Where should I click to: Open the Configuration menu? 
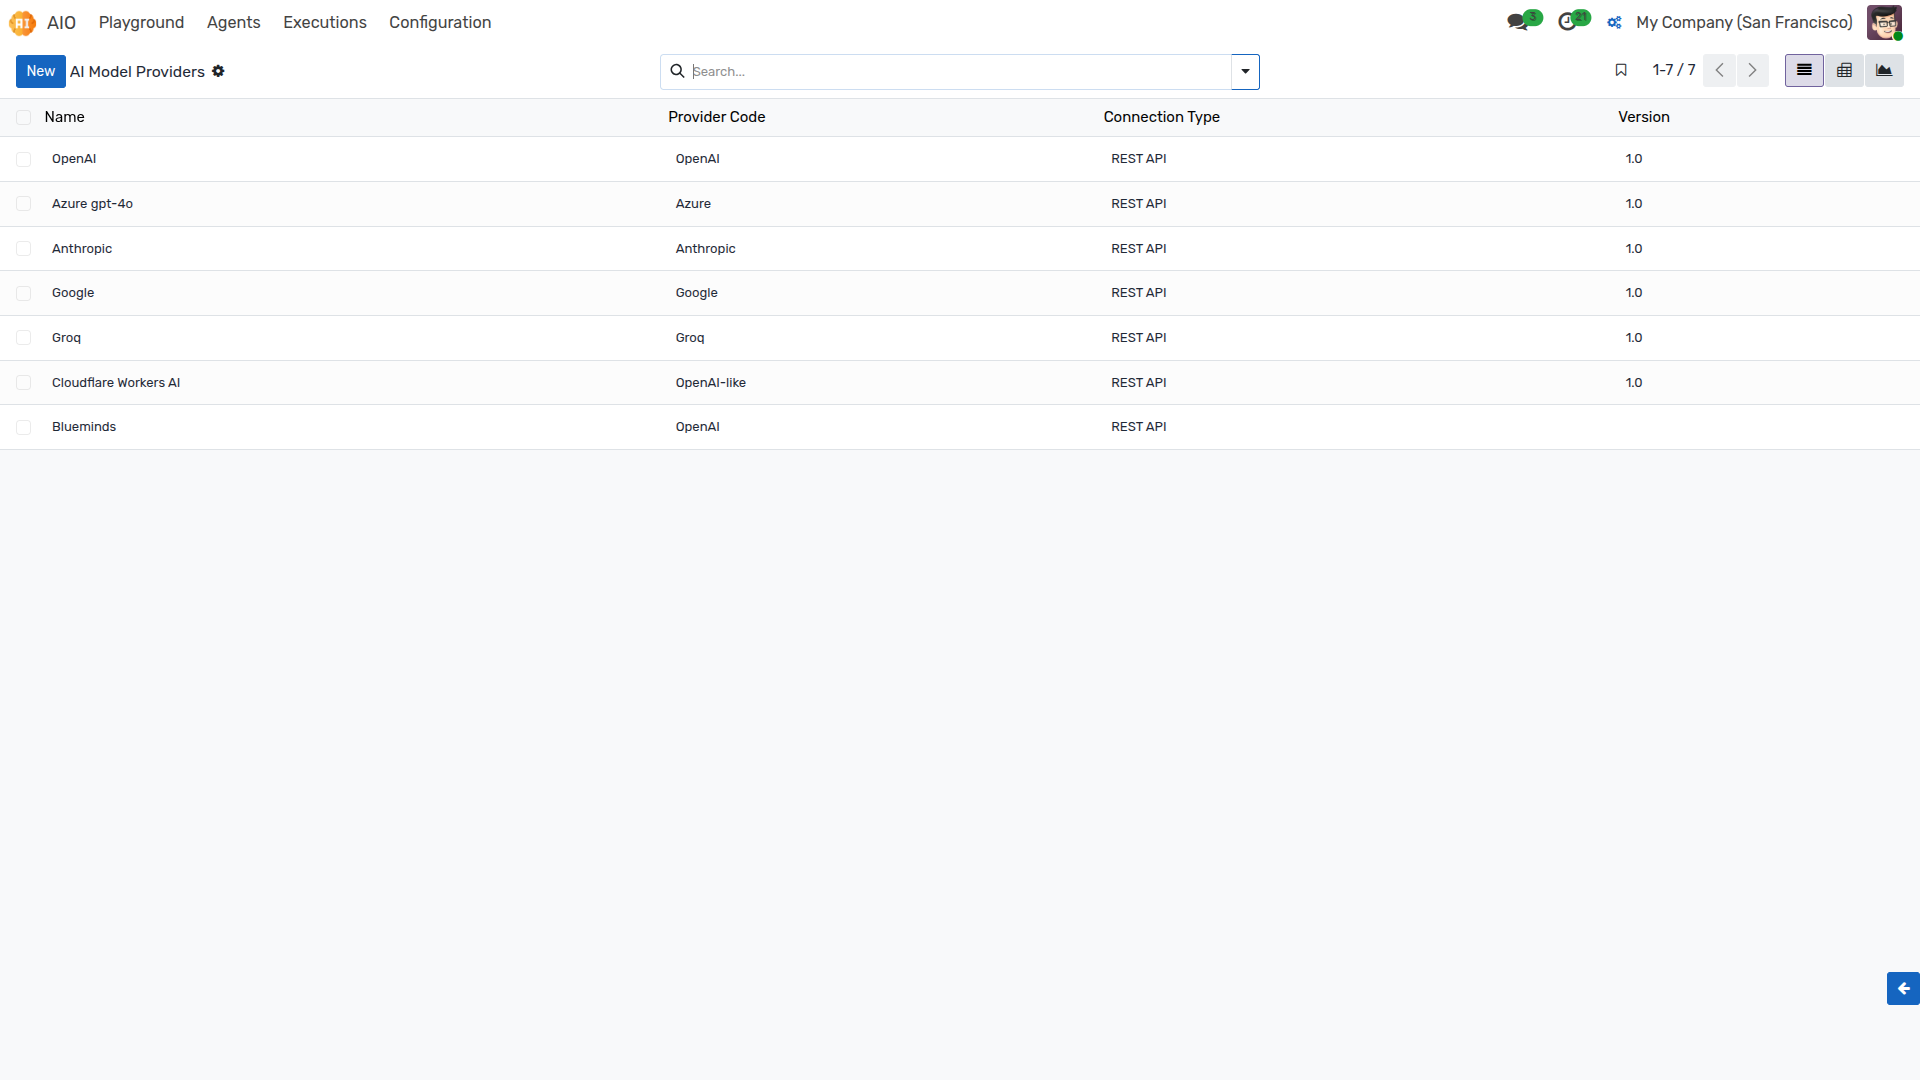(x=440, y=22)
